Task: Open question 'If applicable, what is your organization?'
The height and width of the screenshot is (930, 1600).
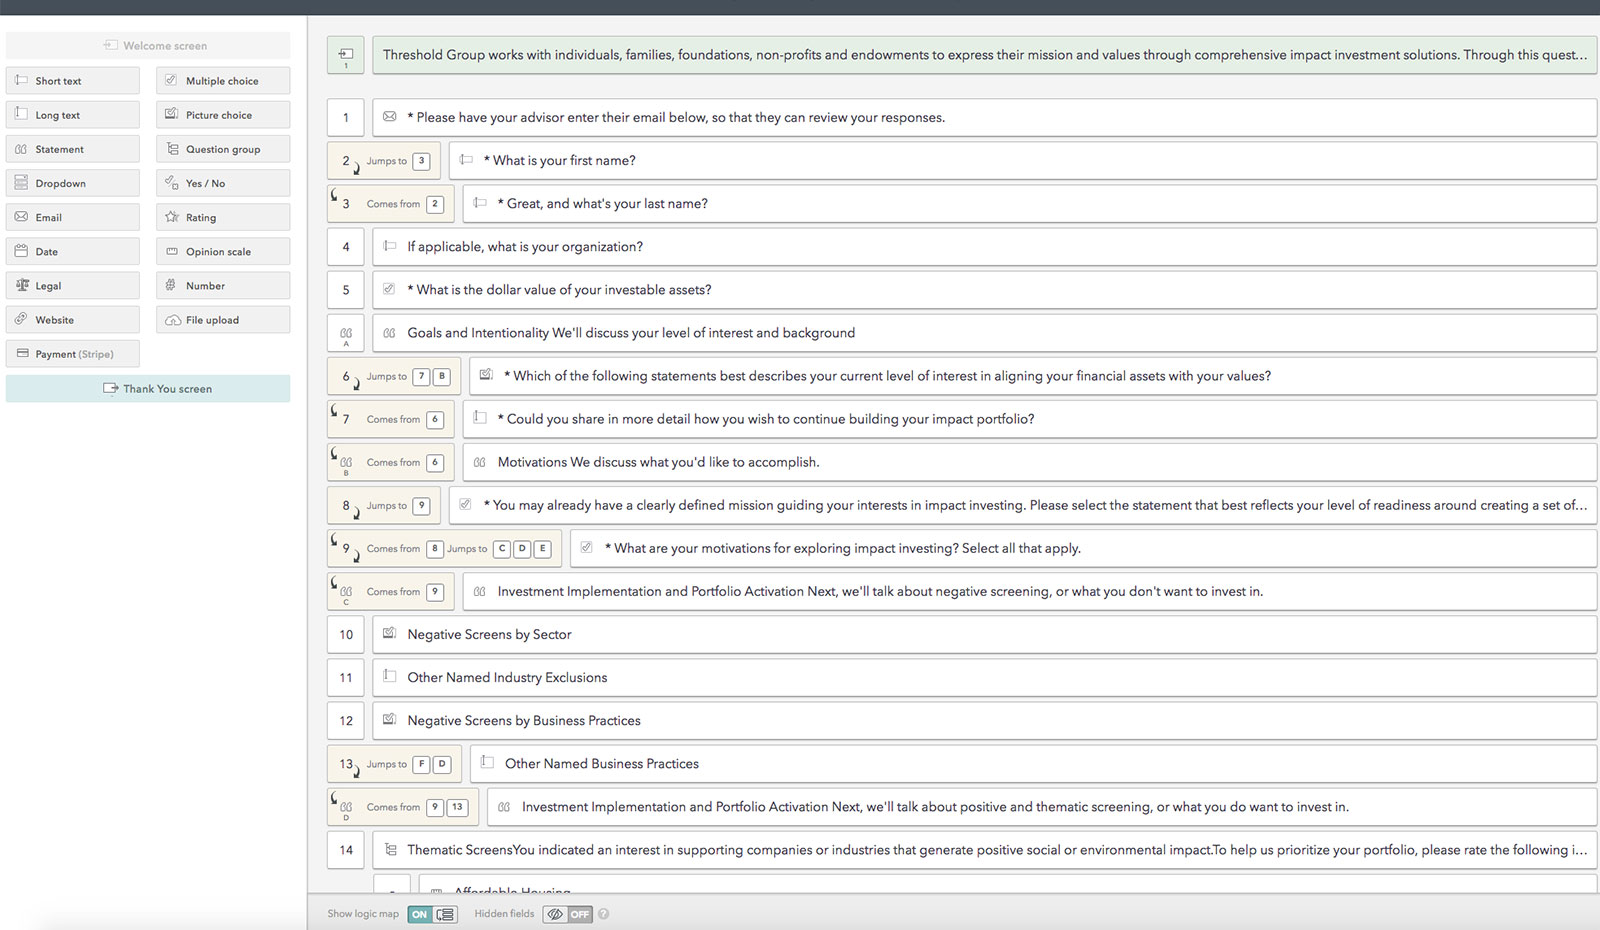Action: click(984, 246)
